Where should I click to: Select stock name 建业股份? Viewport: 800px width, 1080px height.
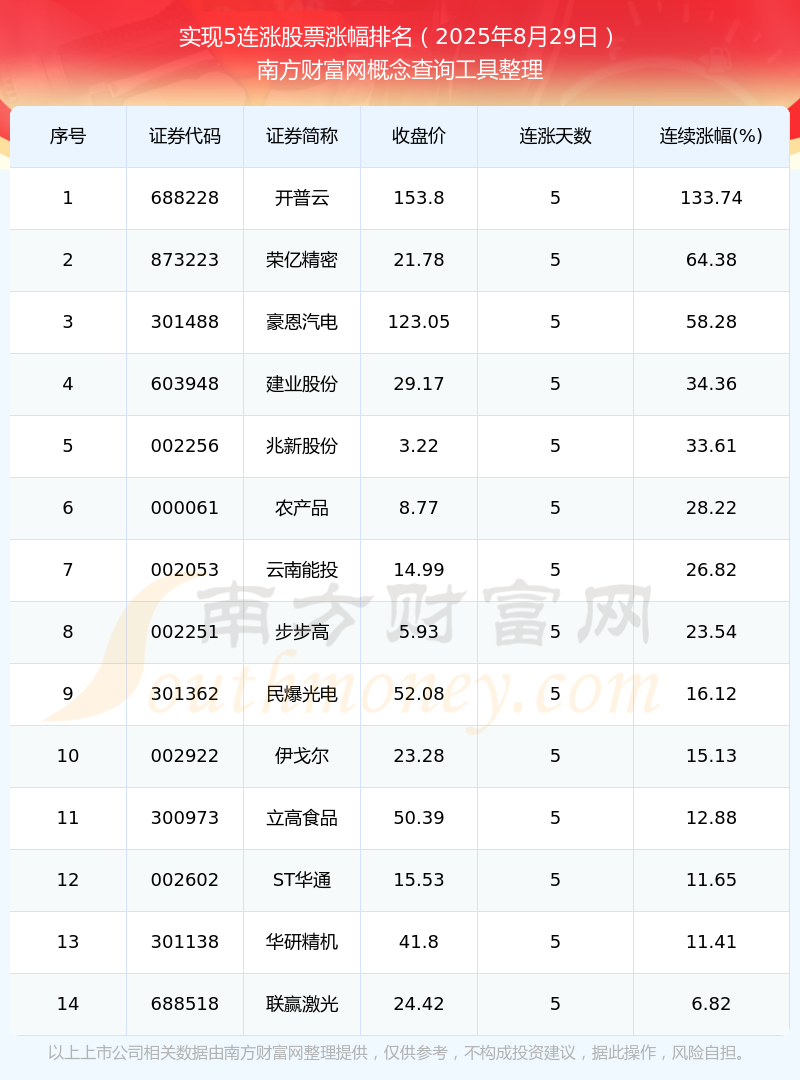point(302,384)
